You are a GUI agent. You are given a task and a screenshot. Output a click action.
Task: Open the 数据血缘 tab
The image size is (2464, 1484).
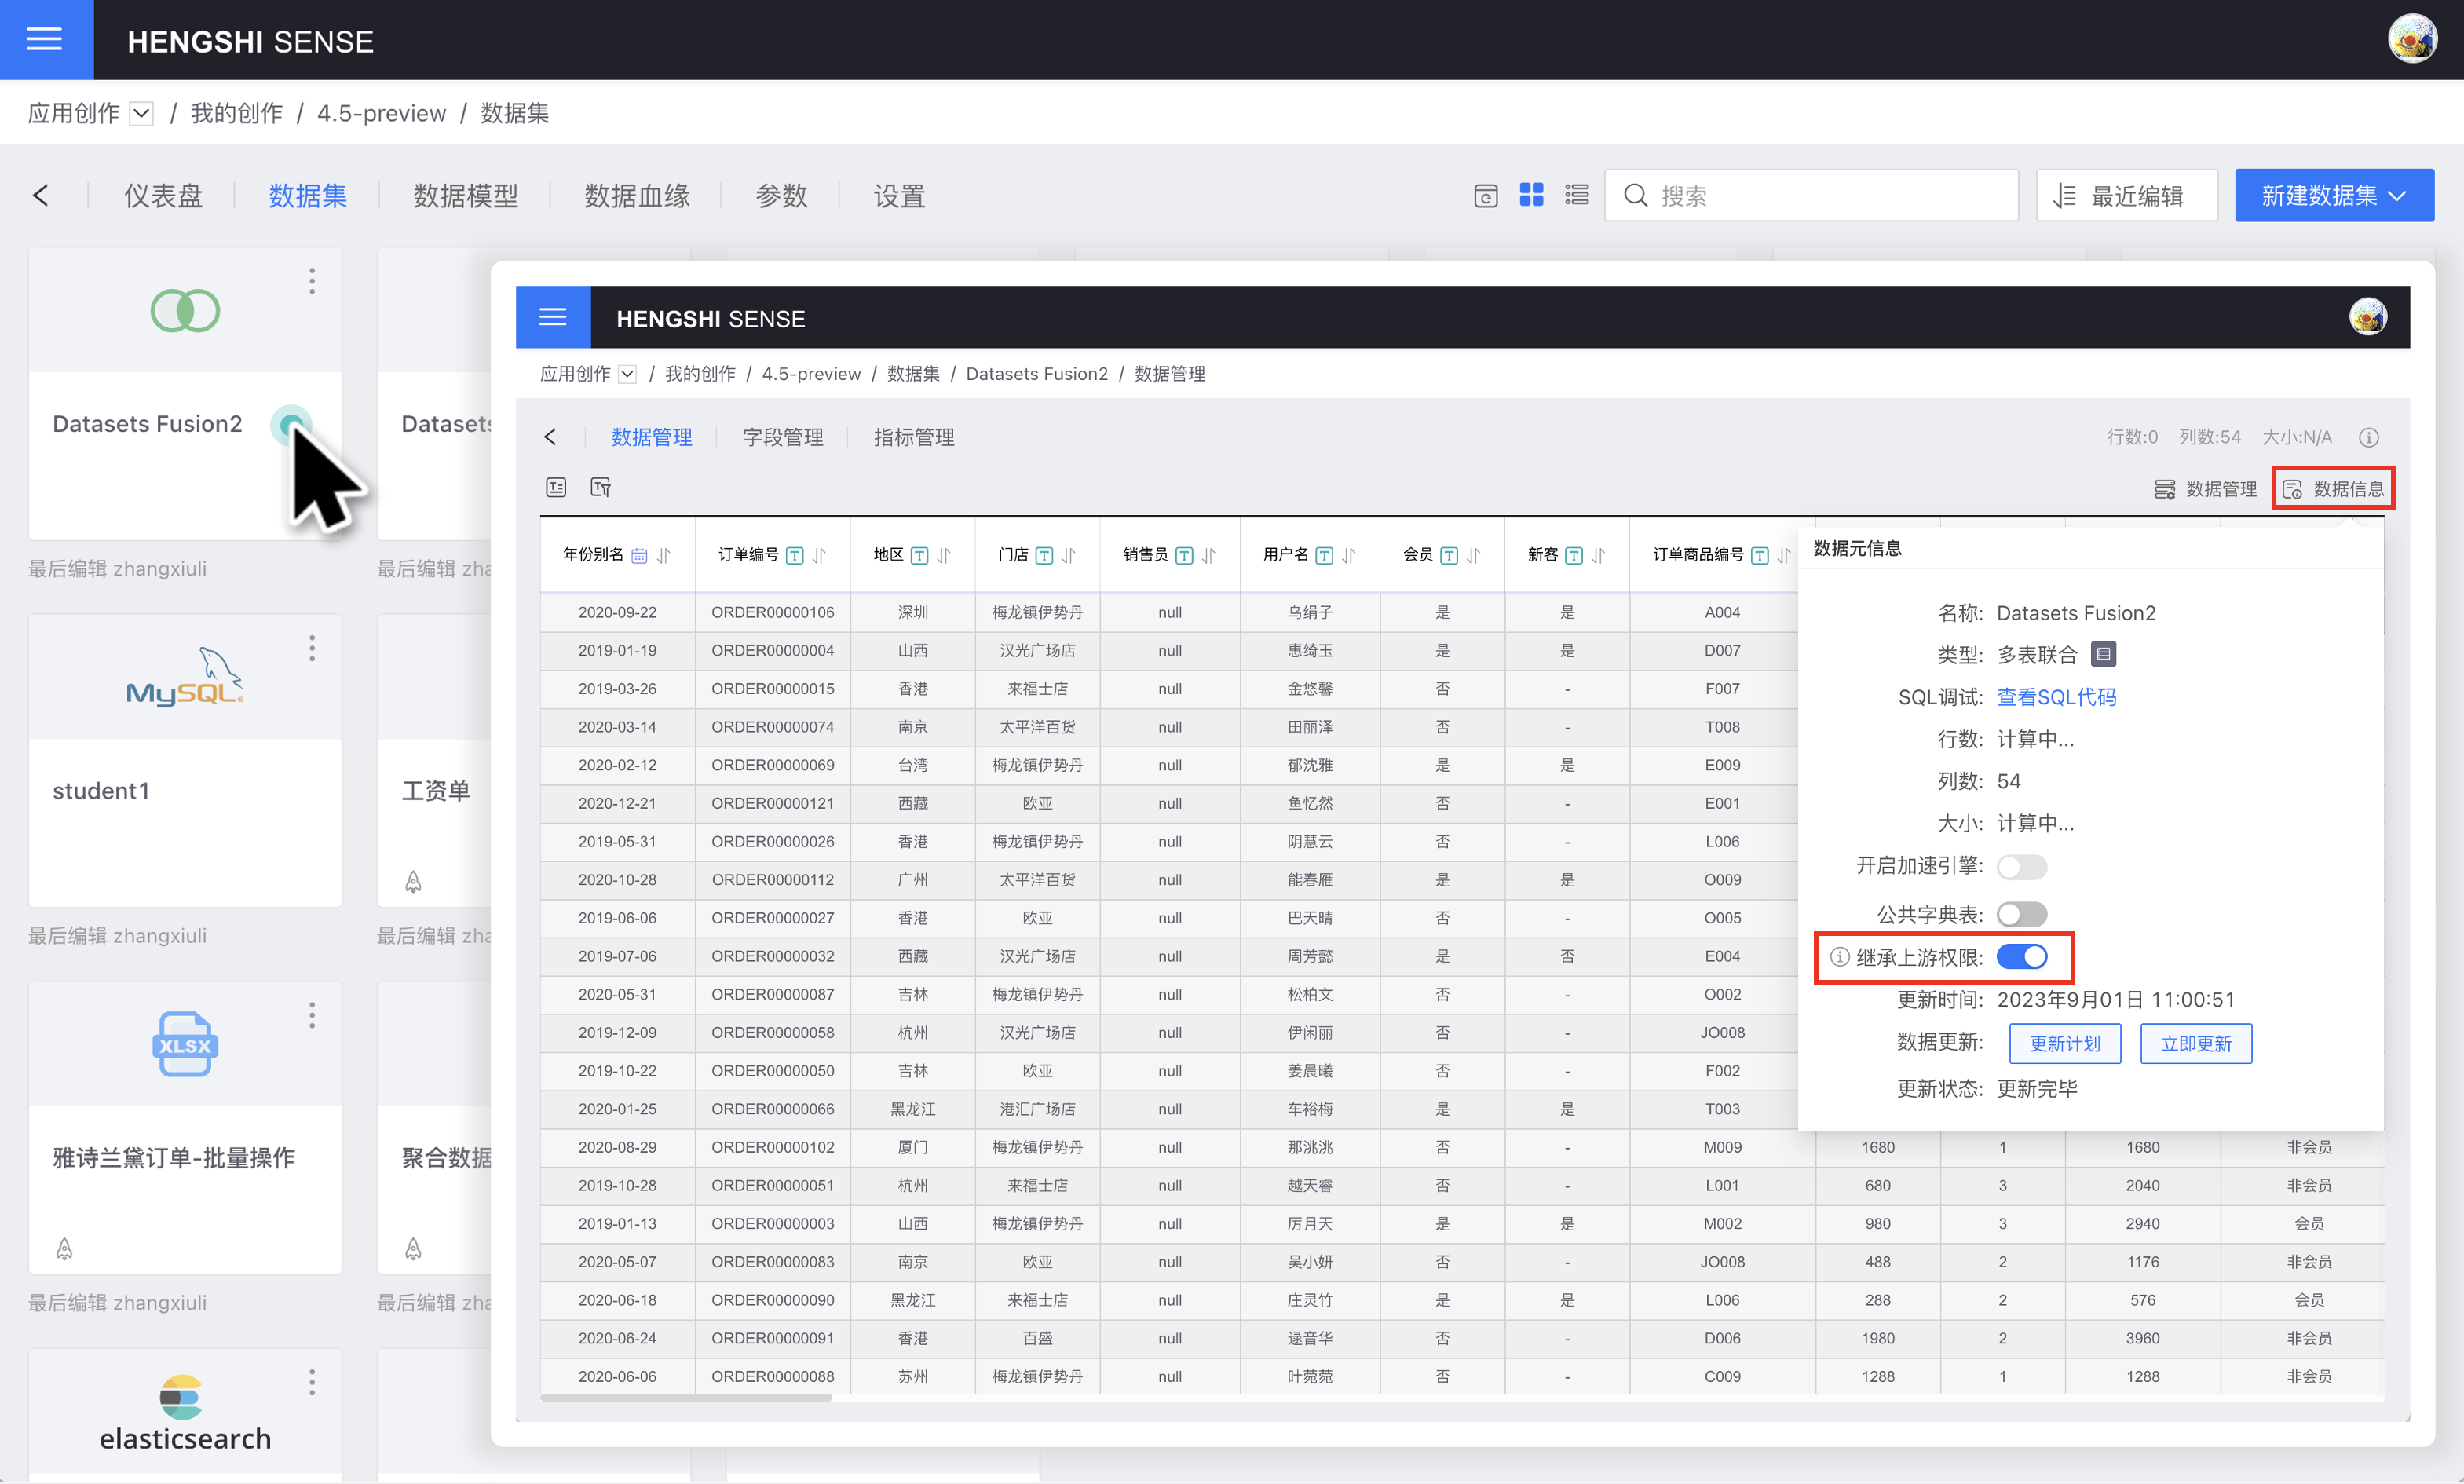coord(637,196)
